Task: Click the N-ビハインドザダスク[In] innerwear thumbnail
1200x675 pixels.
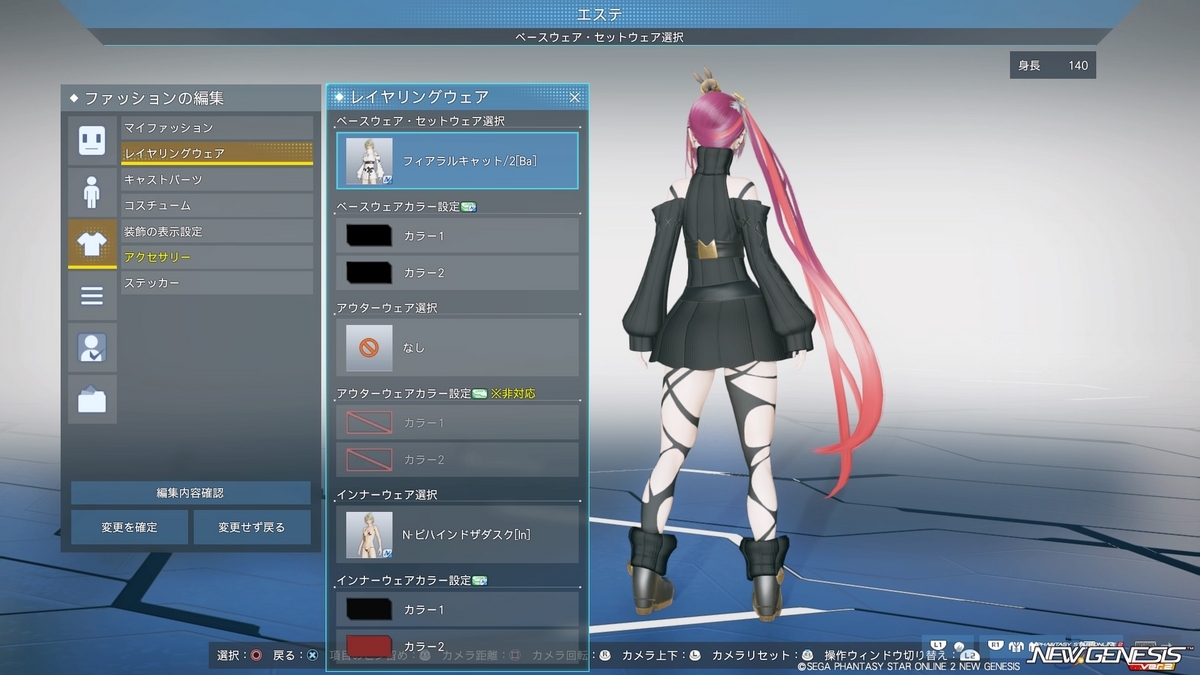Action: 369,534
